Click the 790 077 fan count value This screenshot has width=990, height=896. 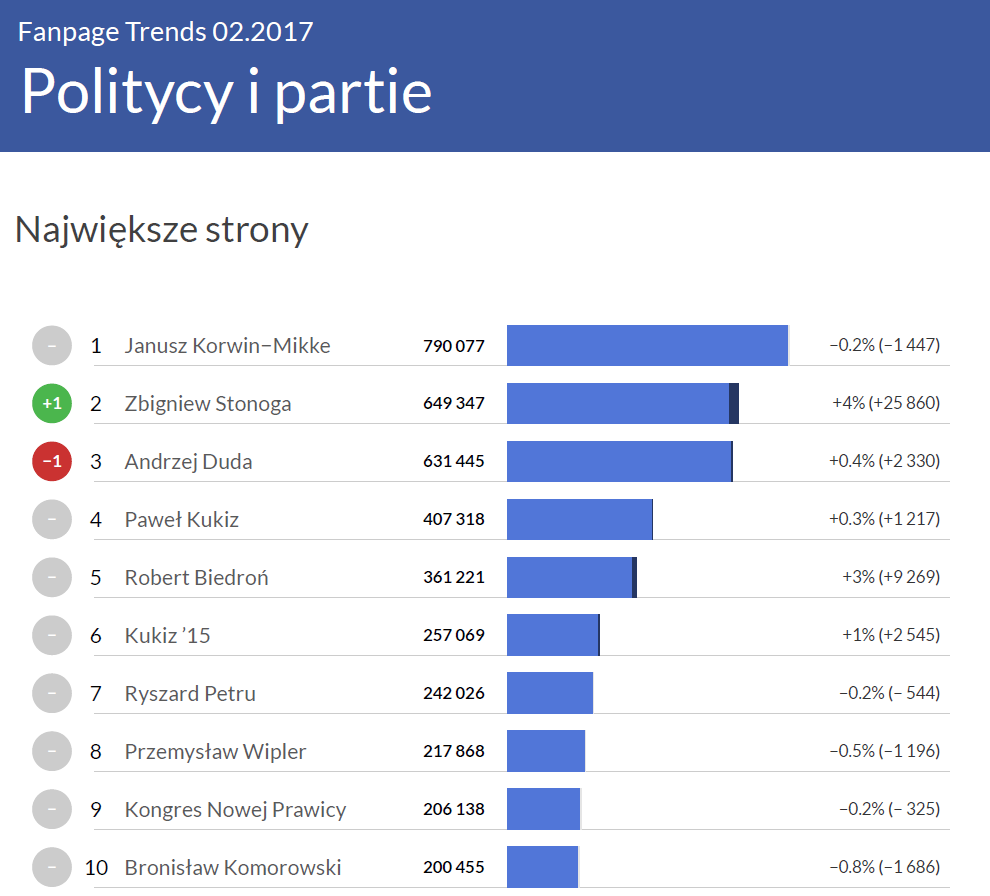point(454,346)
